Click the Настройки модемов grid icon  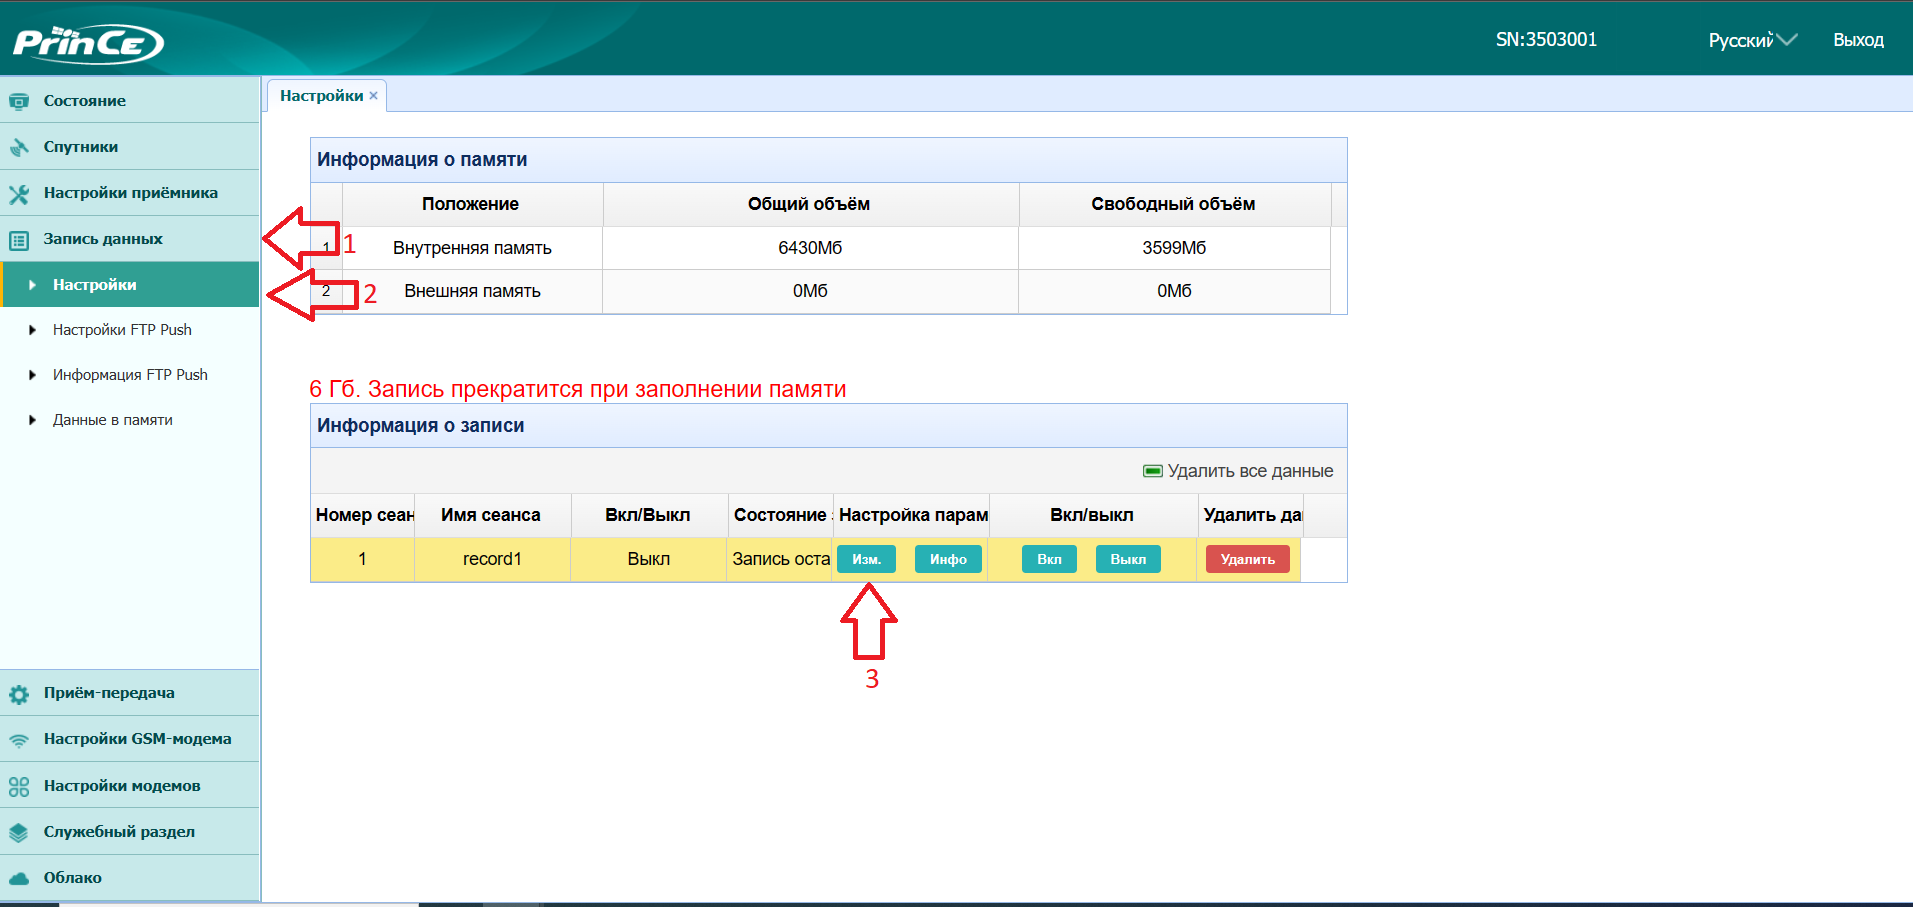(x=19, y=787)
